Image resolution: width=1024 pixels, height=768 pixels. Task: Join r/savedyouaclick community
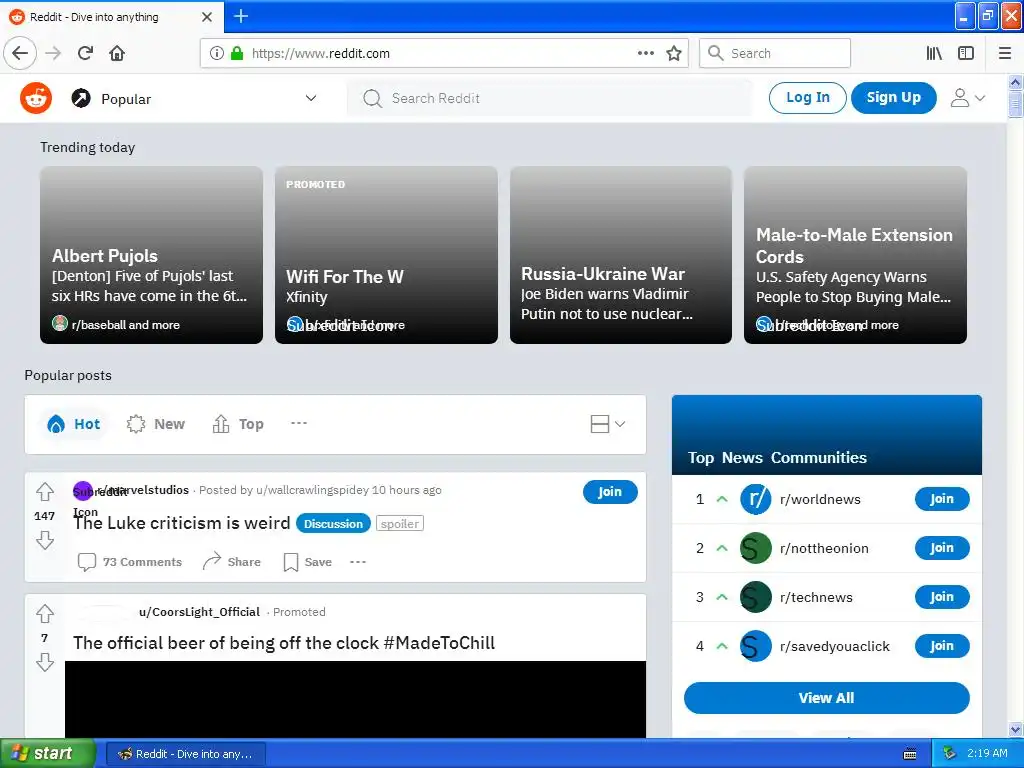point(942,646)
